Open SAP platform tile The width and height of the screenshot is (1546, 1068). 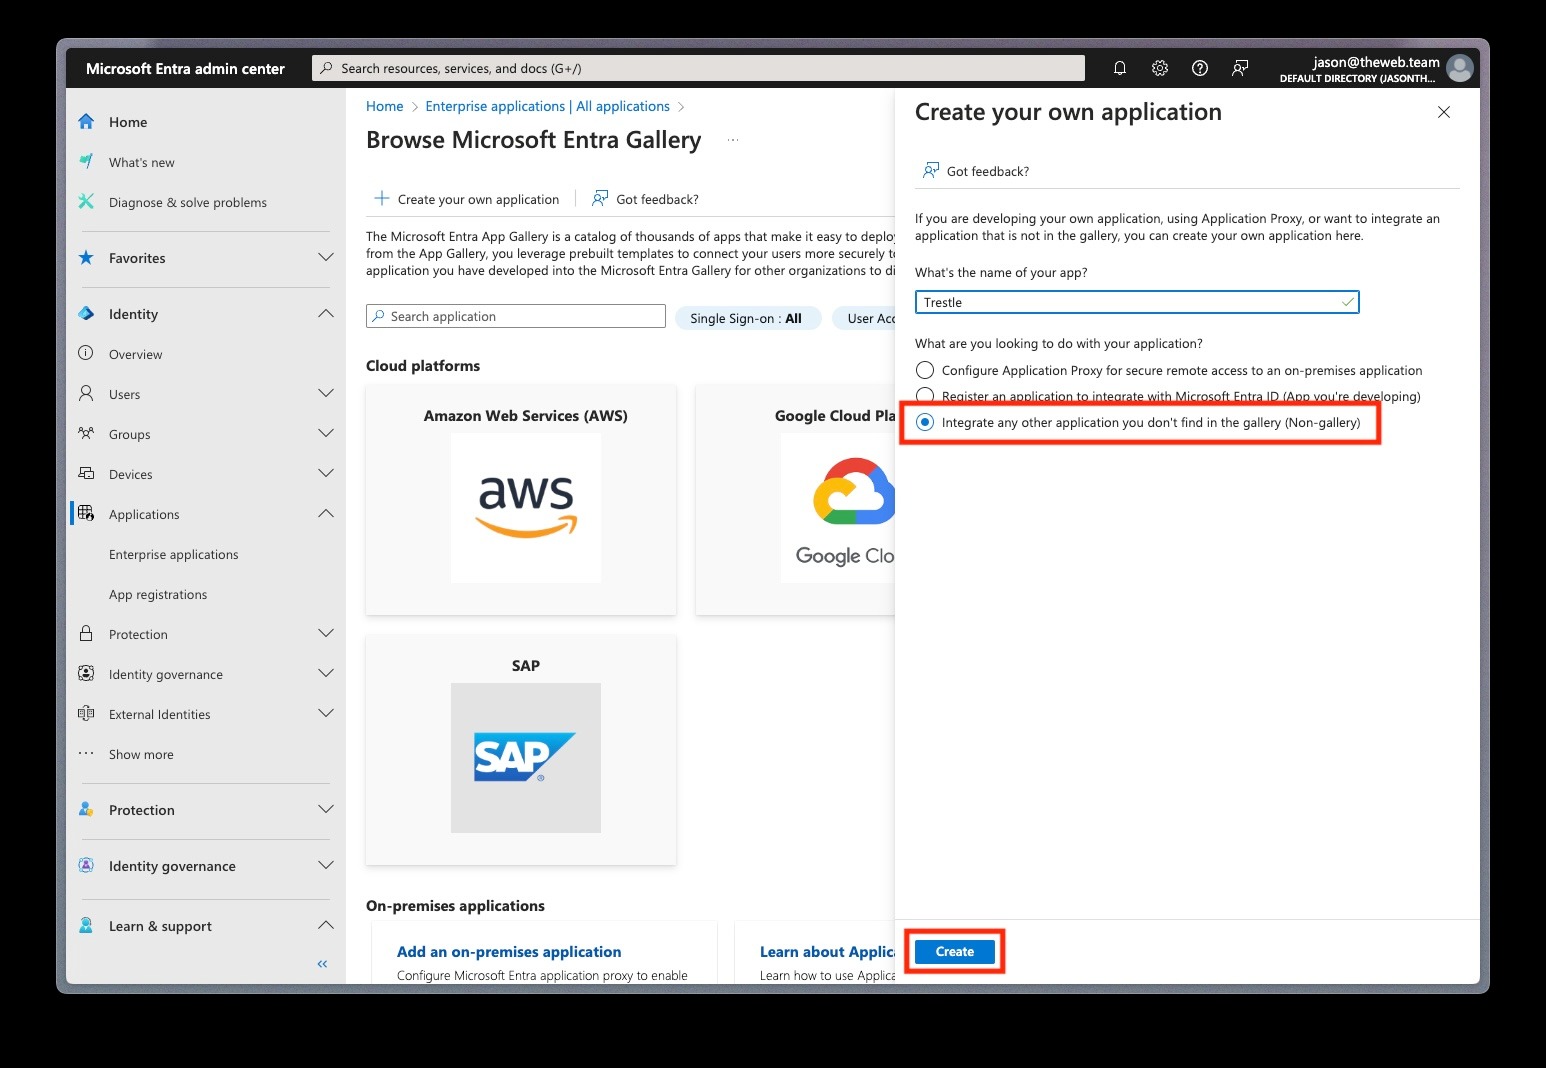(521, 750)
